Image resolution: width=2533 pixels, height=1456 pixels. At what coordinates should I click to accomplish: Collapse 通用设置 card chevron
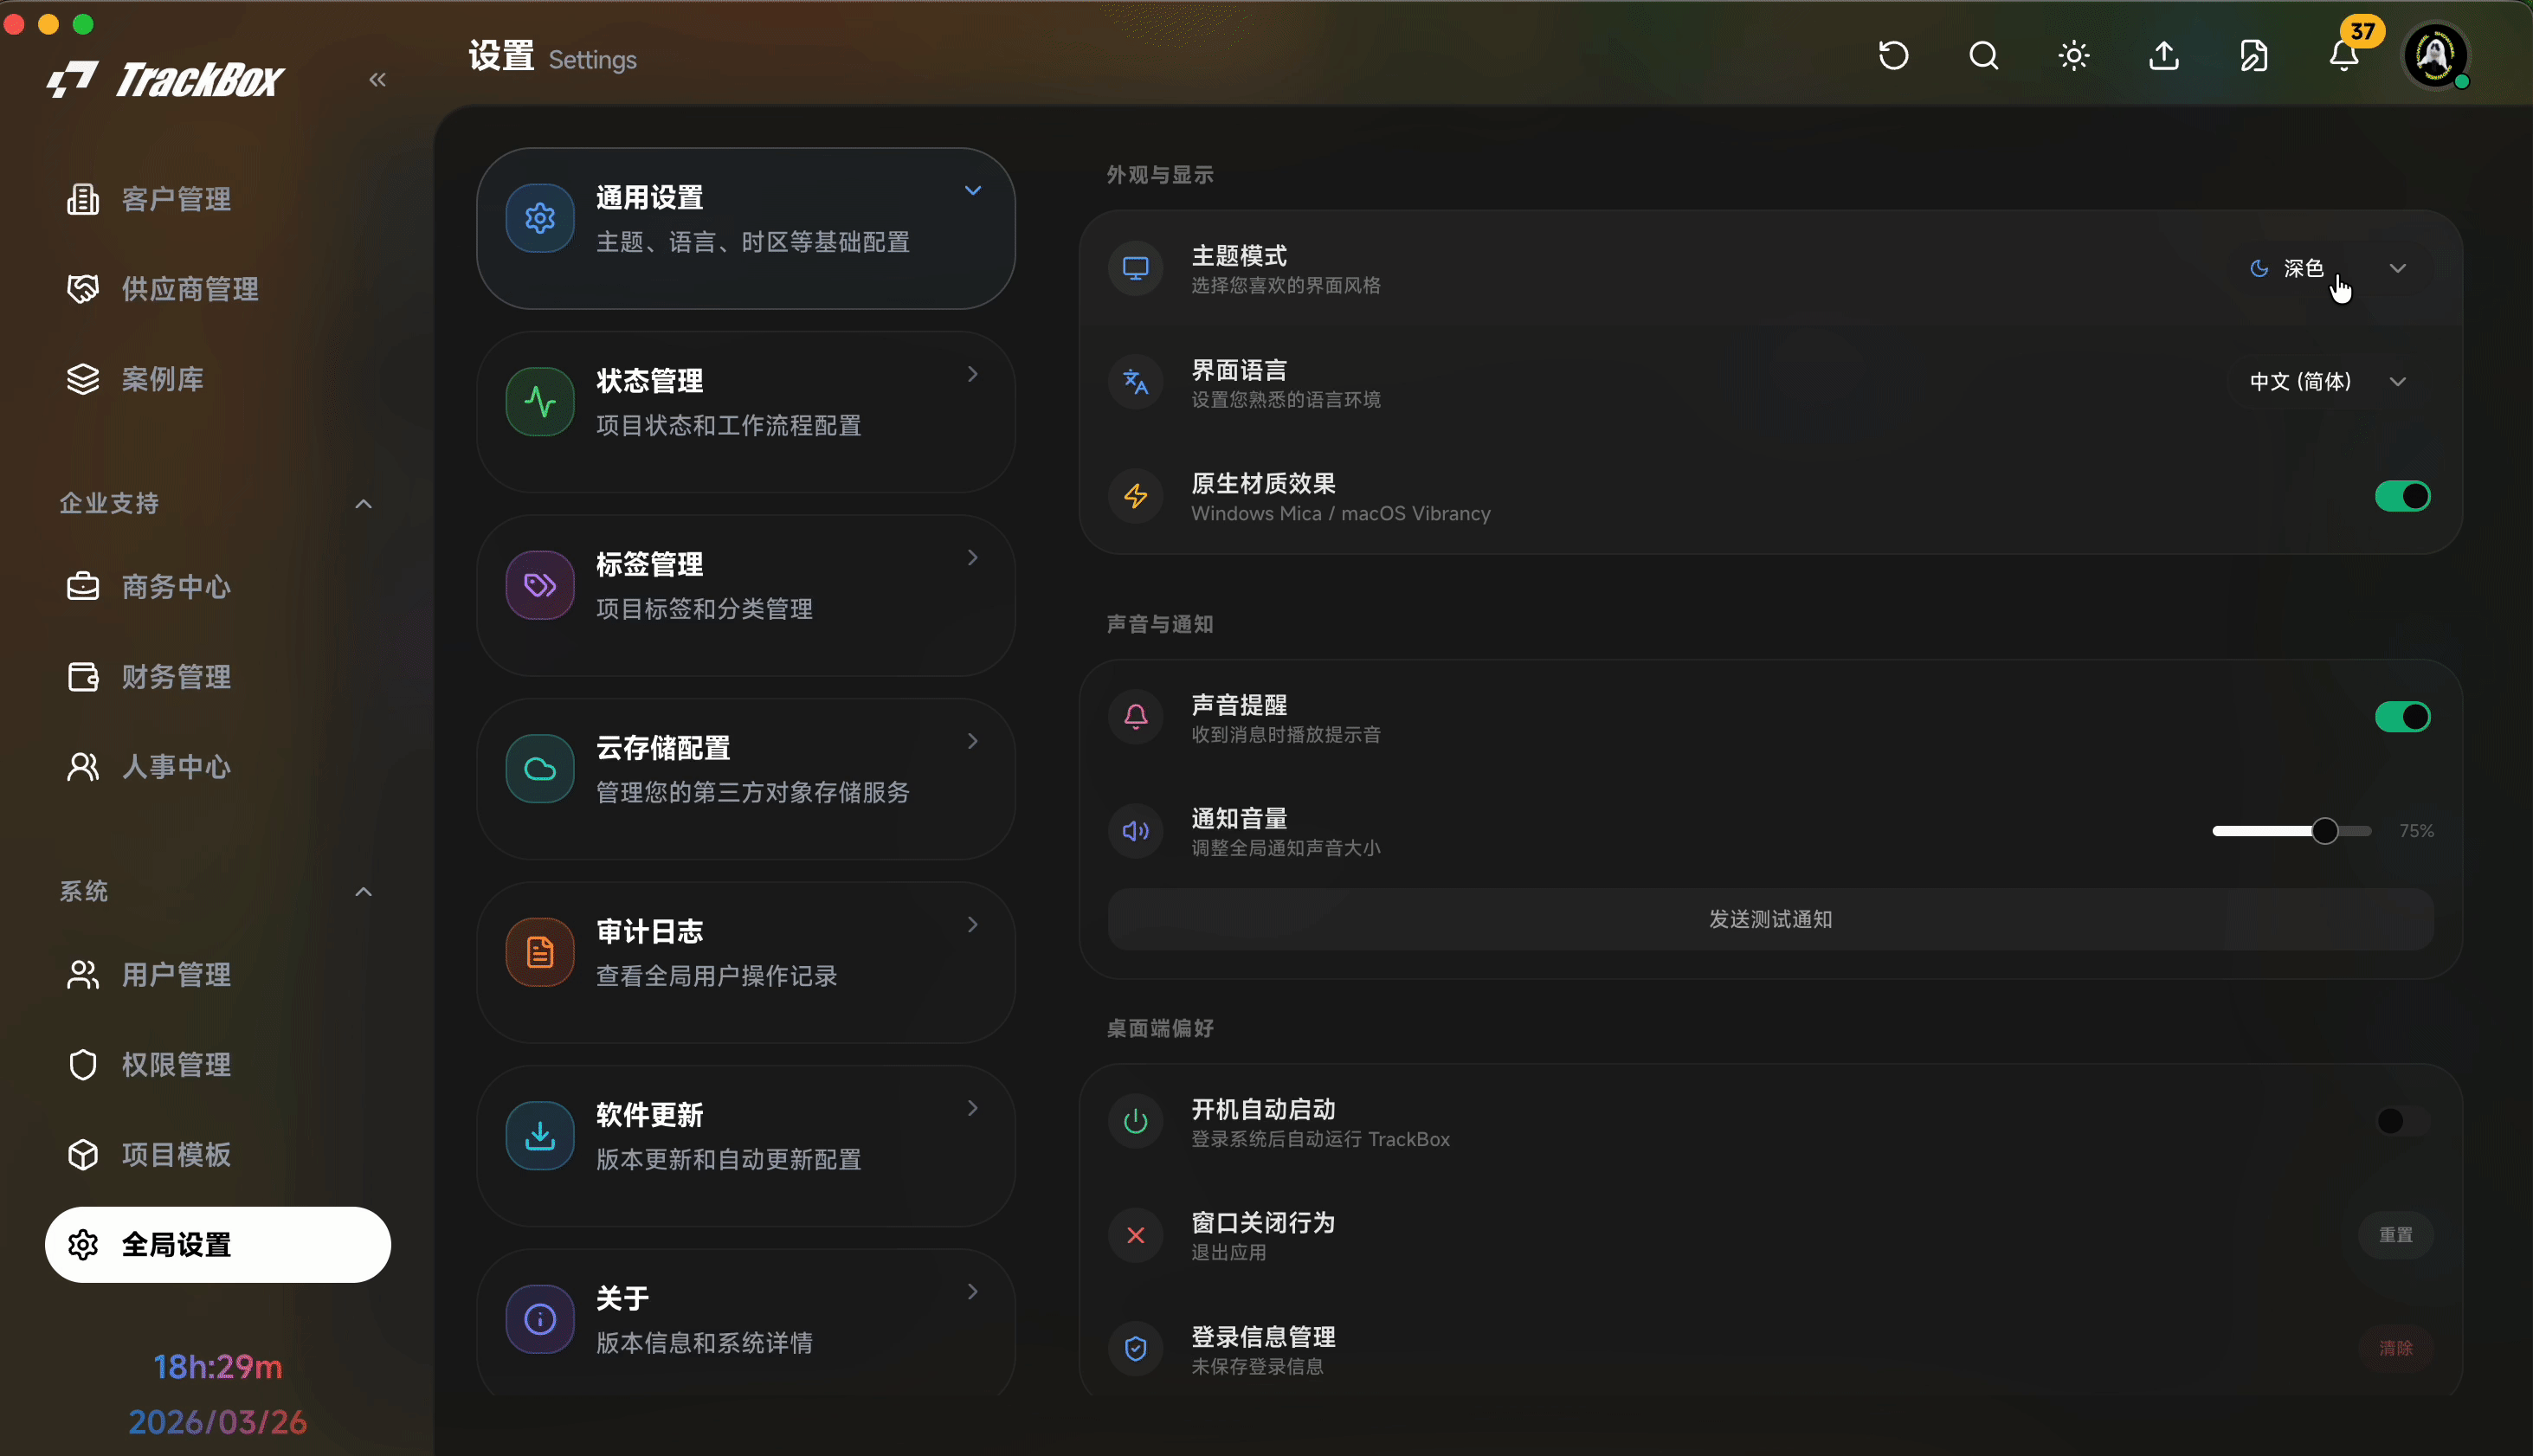click(972, 190)
